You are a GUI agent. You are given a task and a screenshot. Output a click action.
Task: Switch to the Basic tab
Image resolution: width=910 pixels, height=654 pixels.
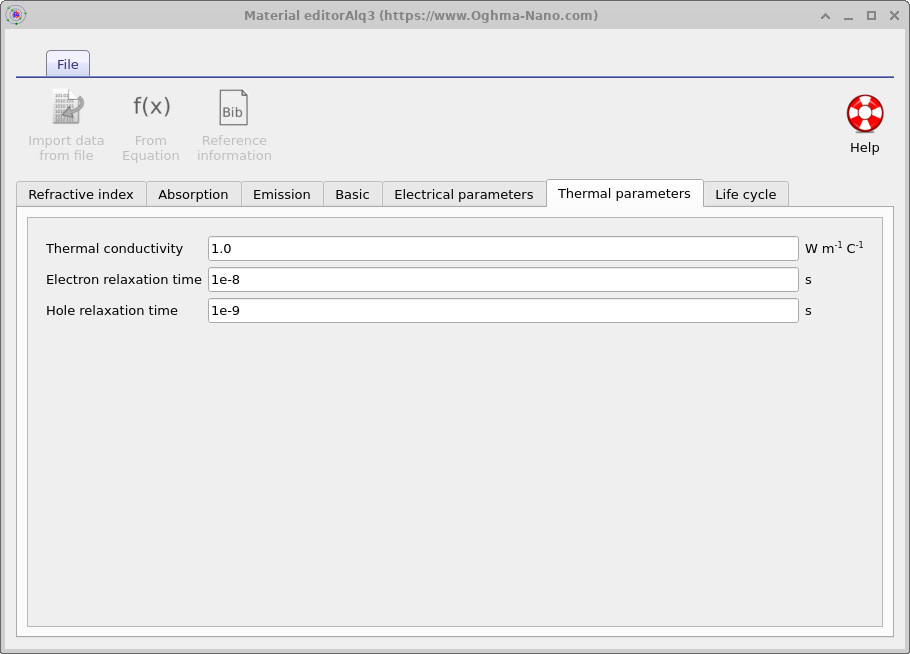click(x=352, y=194)
